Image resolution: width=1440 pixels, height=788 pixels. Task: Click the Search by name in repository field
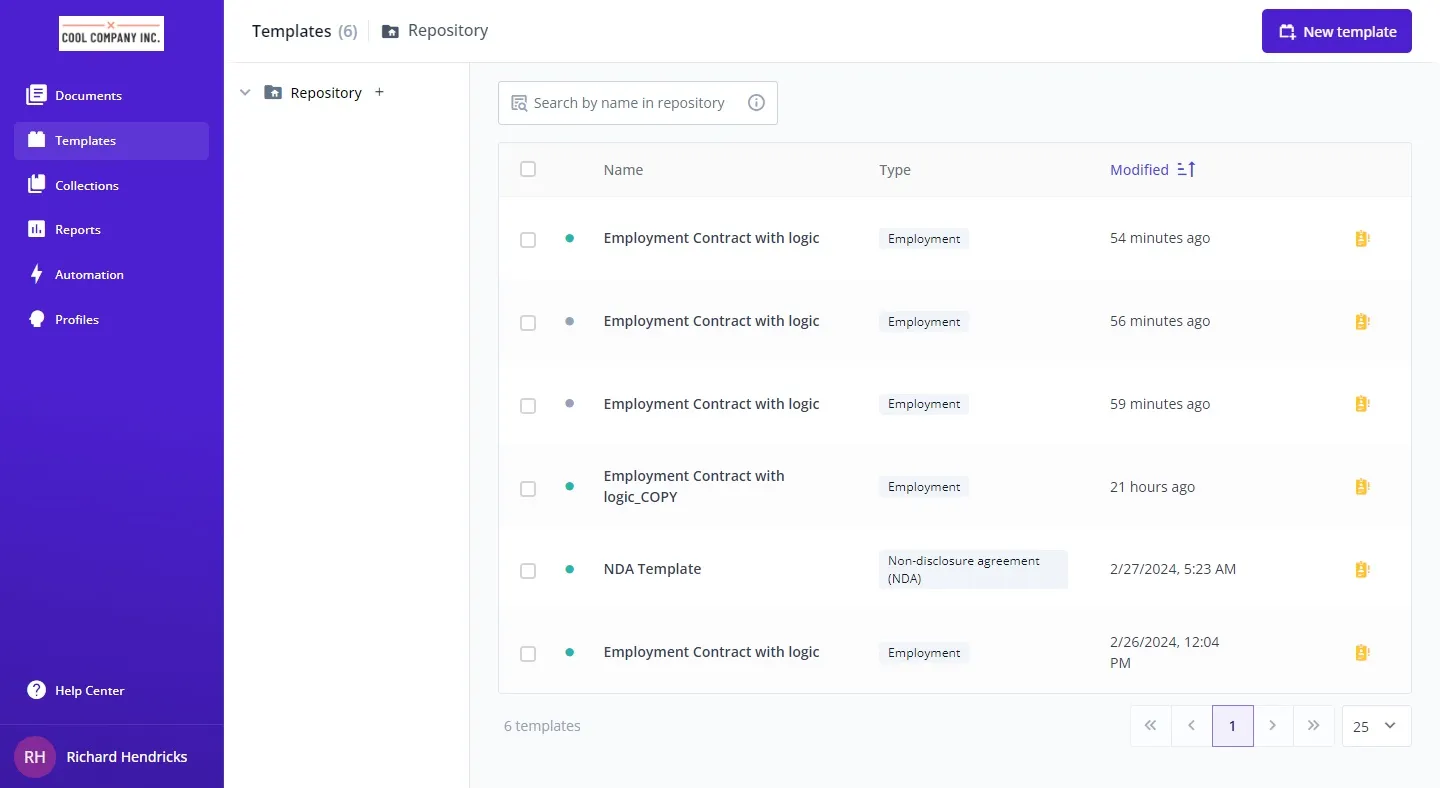[629, 103]
